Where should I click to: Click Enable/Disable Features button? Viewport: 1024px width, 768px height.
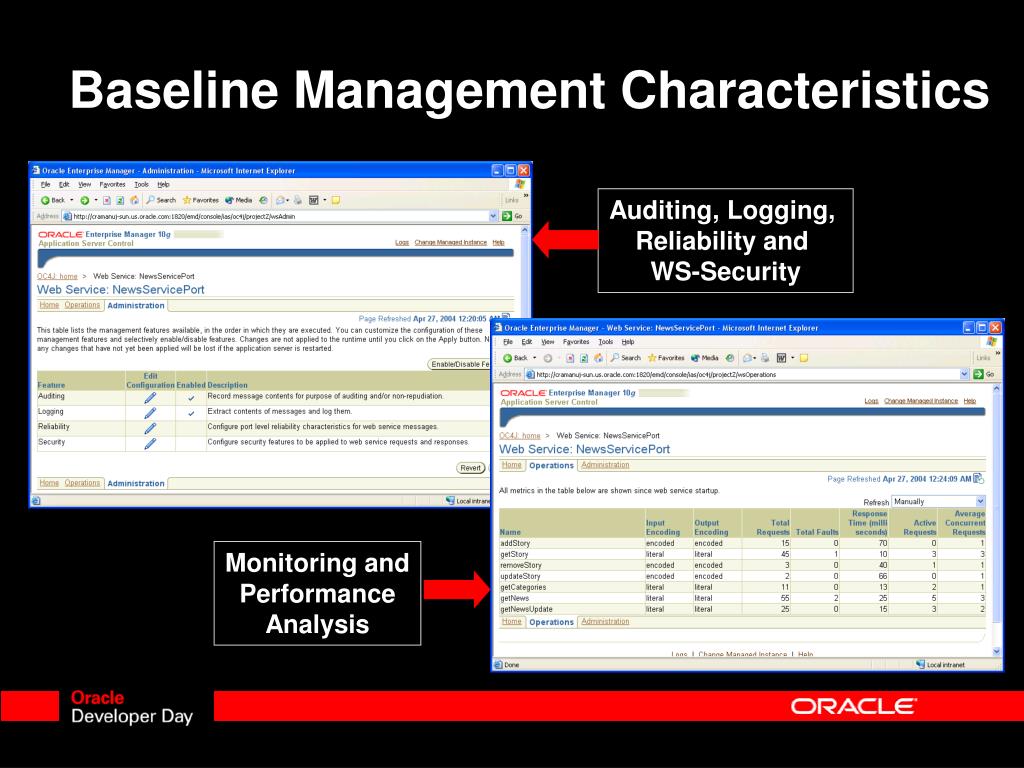(x=460, y=364)
